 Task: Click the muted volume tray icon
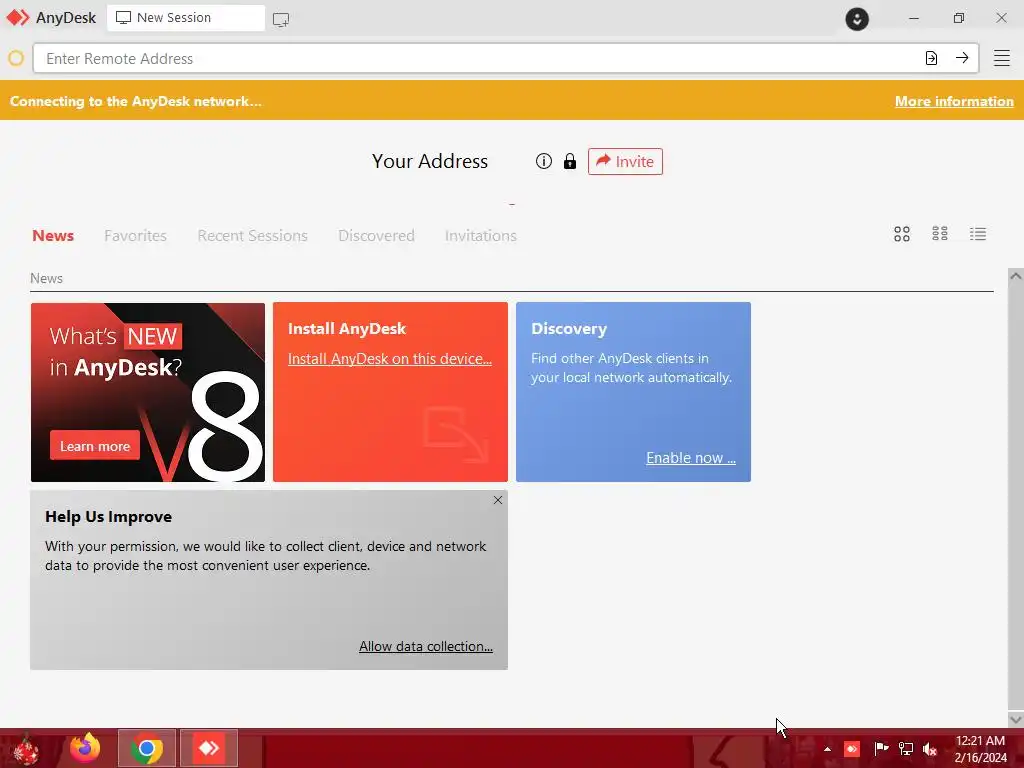tap(929, 749)
